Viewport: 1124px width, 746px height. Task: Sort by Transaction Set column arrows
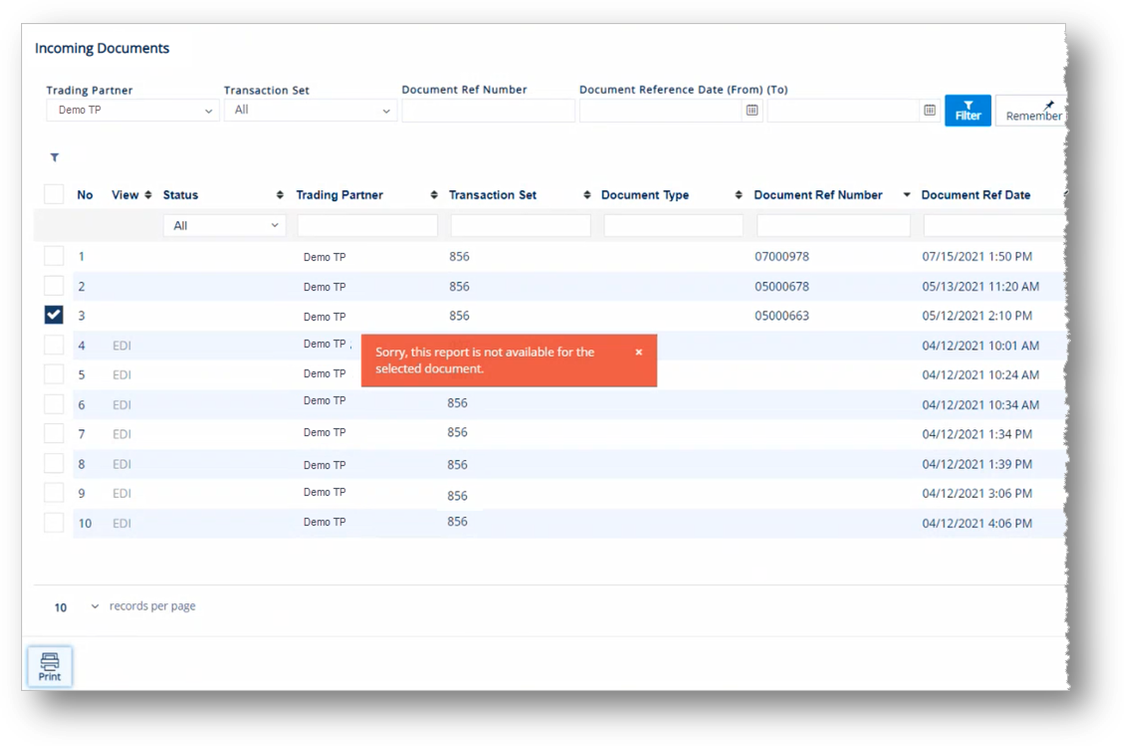coord(587,195)
